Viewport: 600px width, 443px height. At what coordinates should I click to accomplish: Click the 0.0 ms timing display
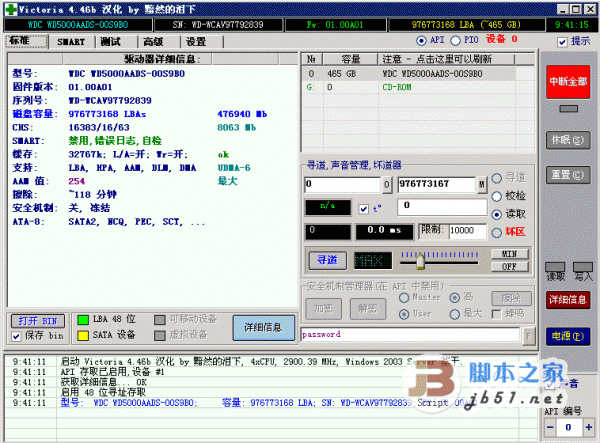coord(384,231)
